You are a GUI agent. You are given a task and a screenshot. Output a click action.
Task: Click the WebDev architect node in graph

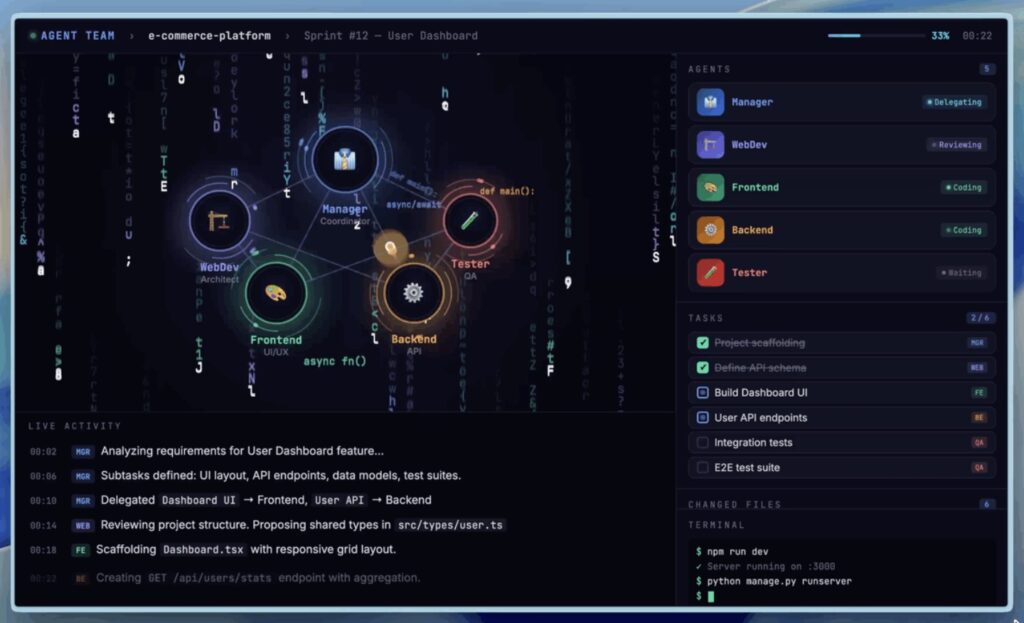point(220,220)
